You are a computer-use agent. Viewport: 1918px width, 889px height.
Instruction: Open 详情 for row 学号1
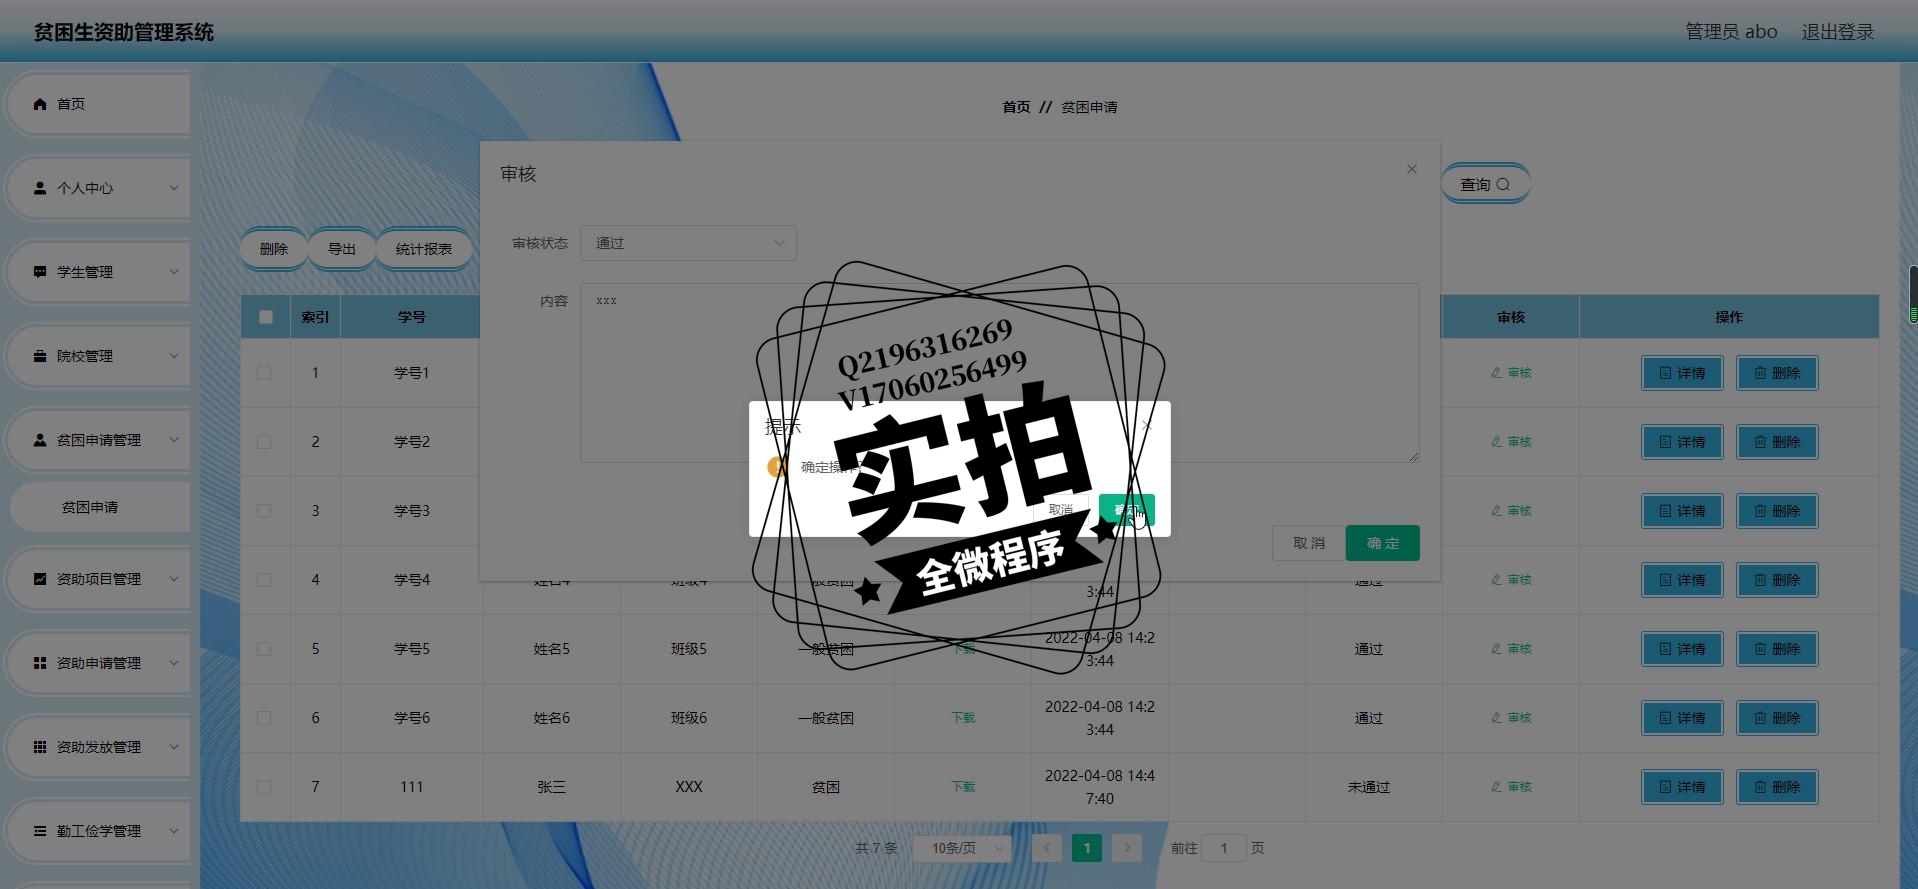point(1682,373)
